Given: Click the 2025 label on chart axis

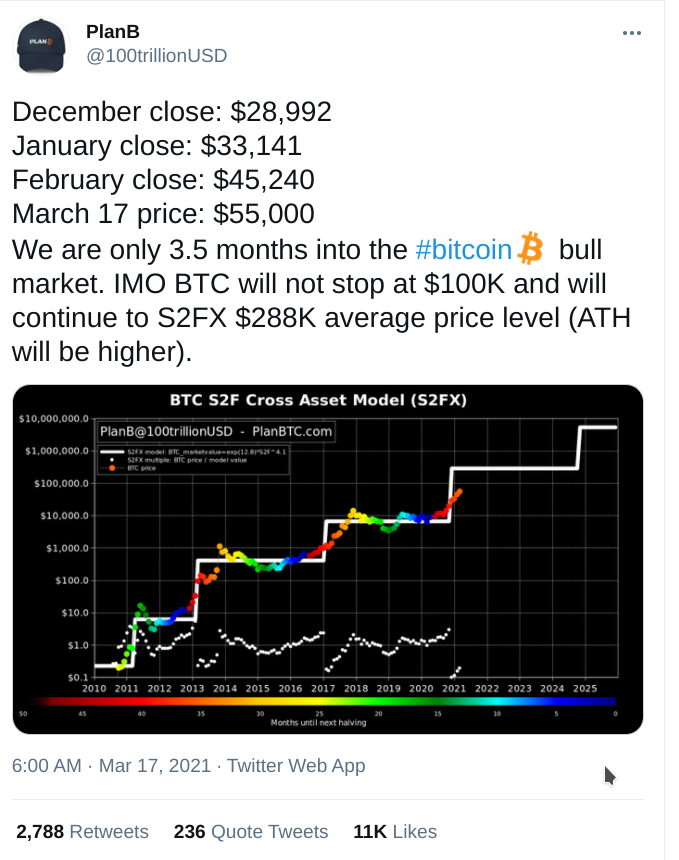Looking at the screenshot, I should 585,688.
